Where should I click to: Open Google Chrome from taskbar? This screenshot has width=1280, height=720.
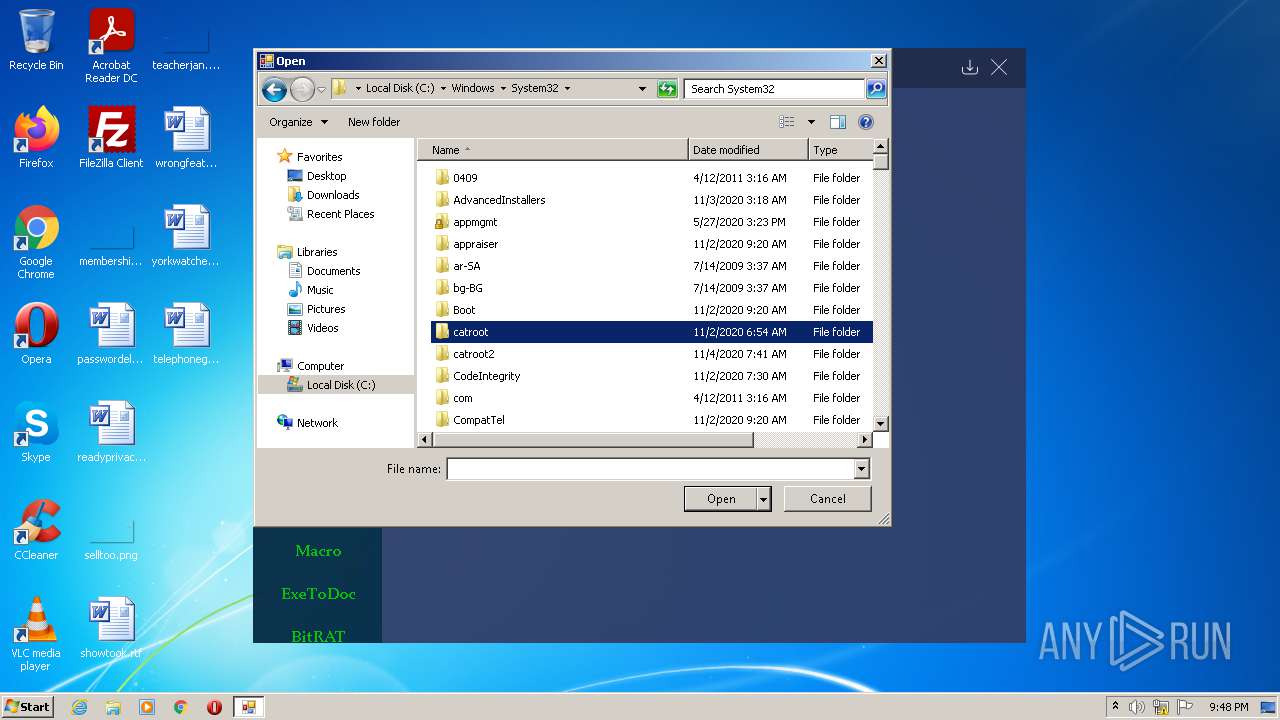[x=180, y=707]
